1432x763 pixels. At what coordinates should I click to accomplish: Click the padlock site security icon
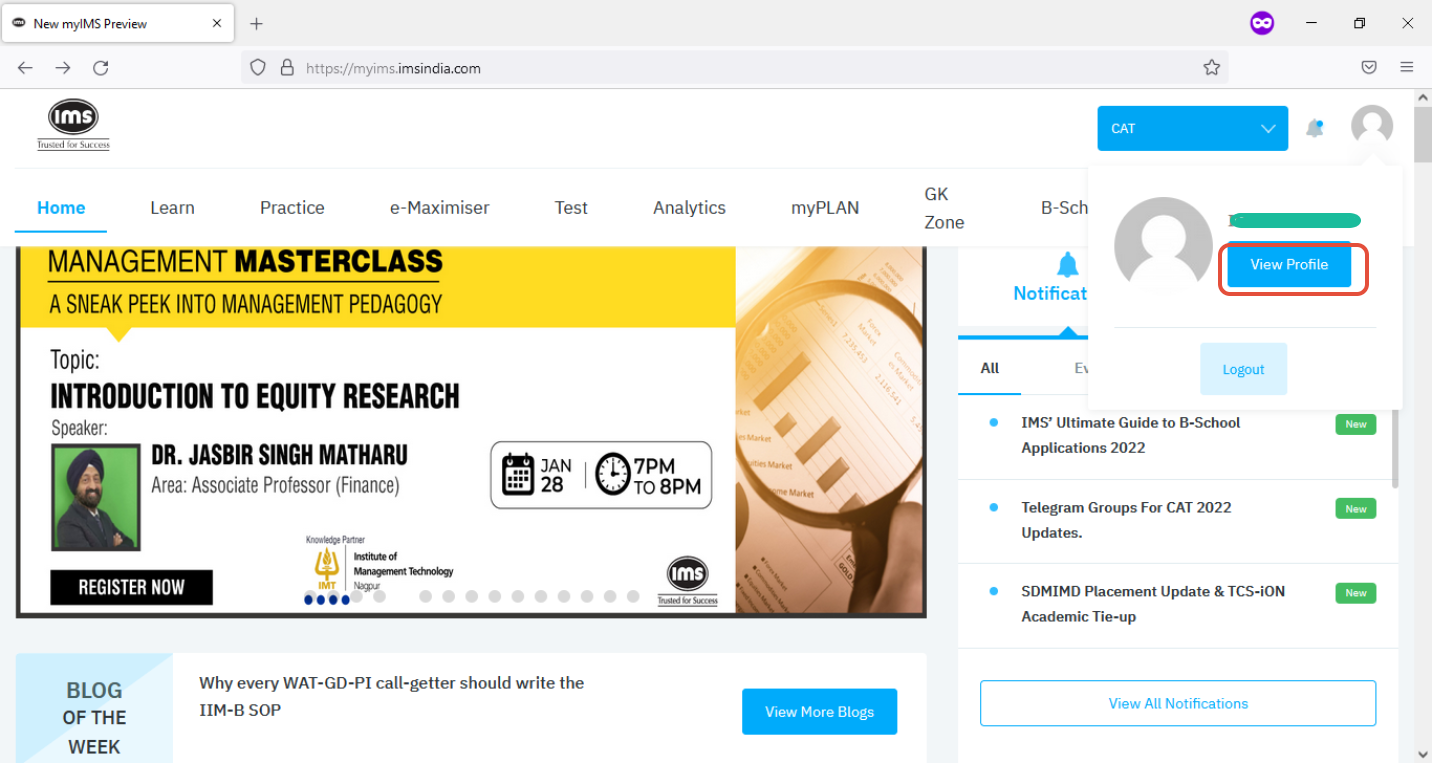287,68
